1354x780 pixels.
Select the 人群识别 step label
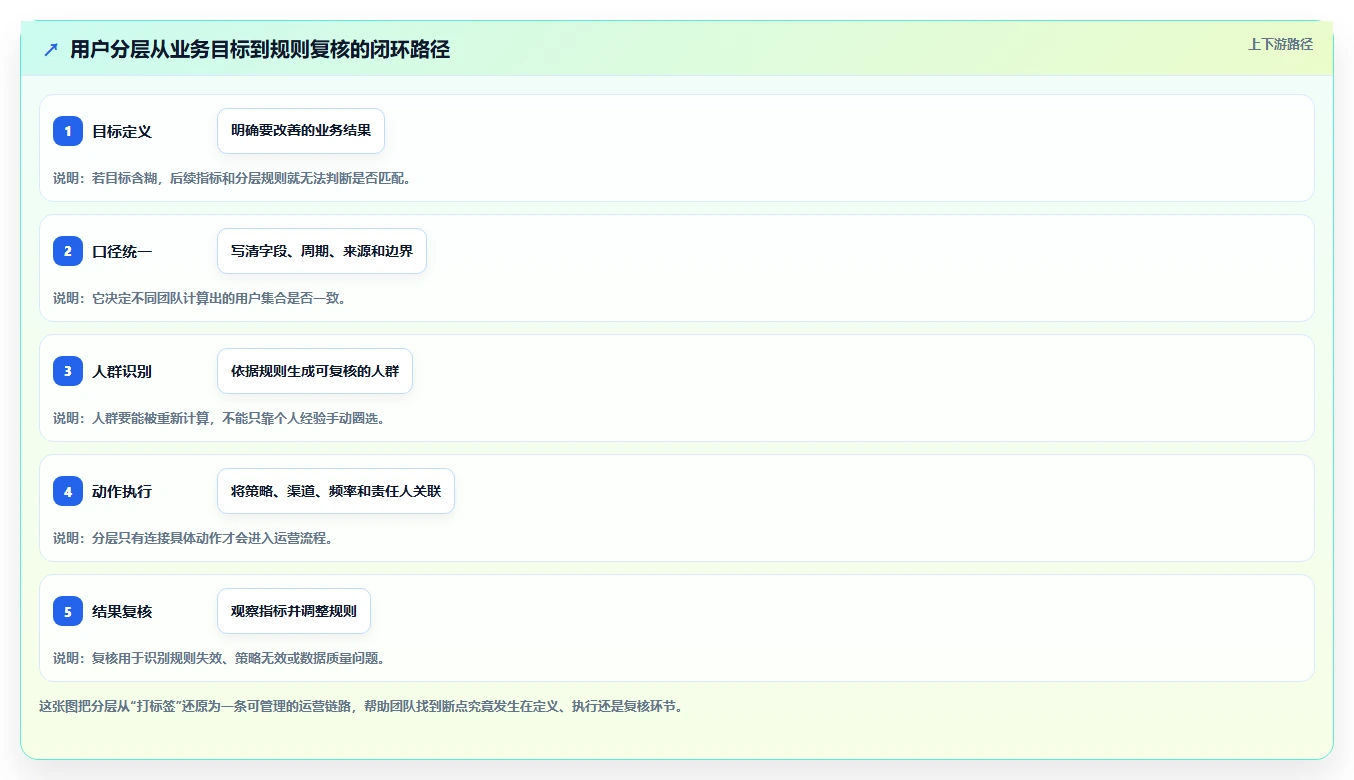[x=122, y=371]
